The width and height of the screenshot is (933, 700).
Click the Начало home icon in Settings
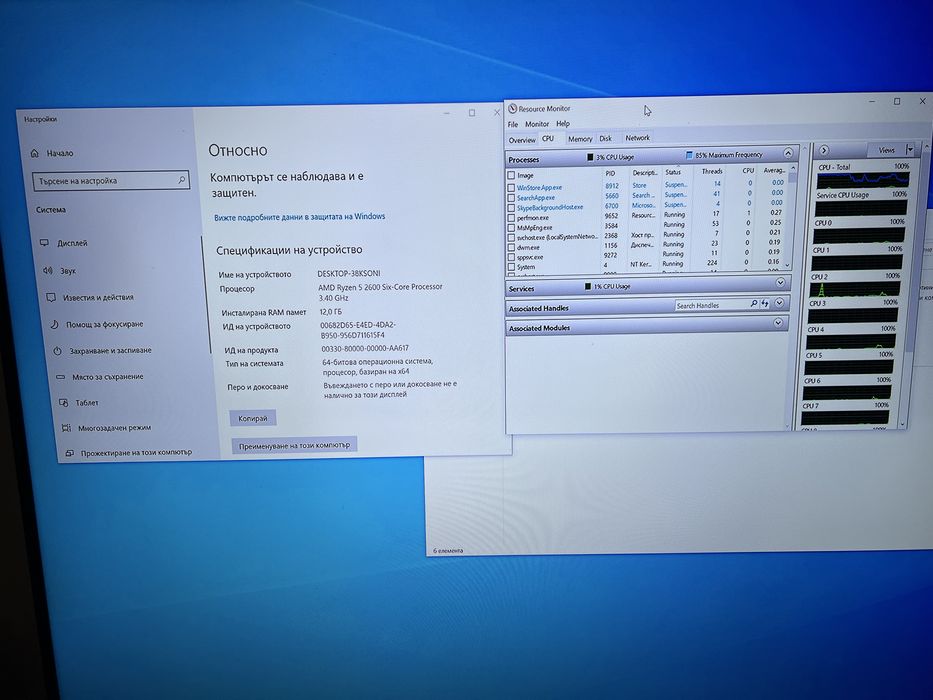[35, 153]
